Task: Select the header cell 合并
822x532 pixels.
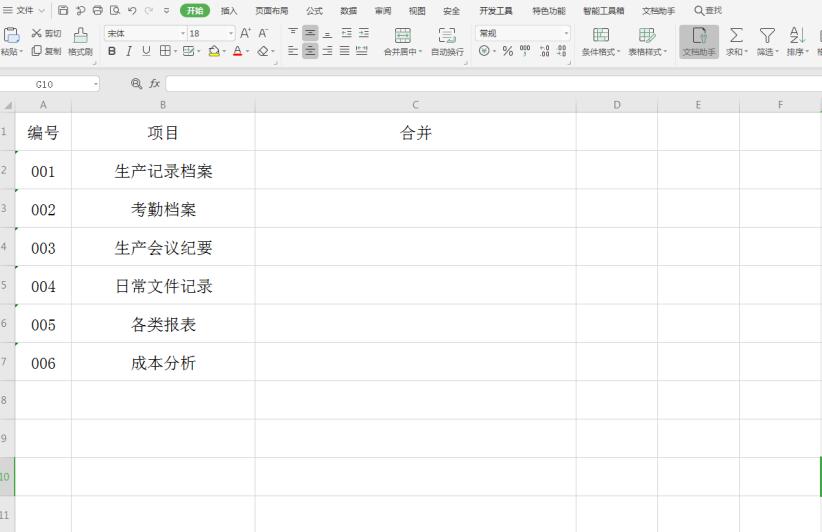Action: (416, 132)
